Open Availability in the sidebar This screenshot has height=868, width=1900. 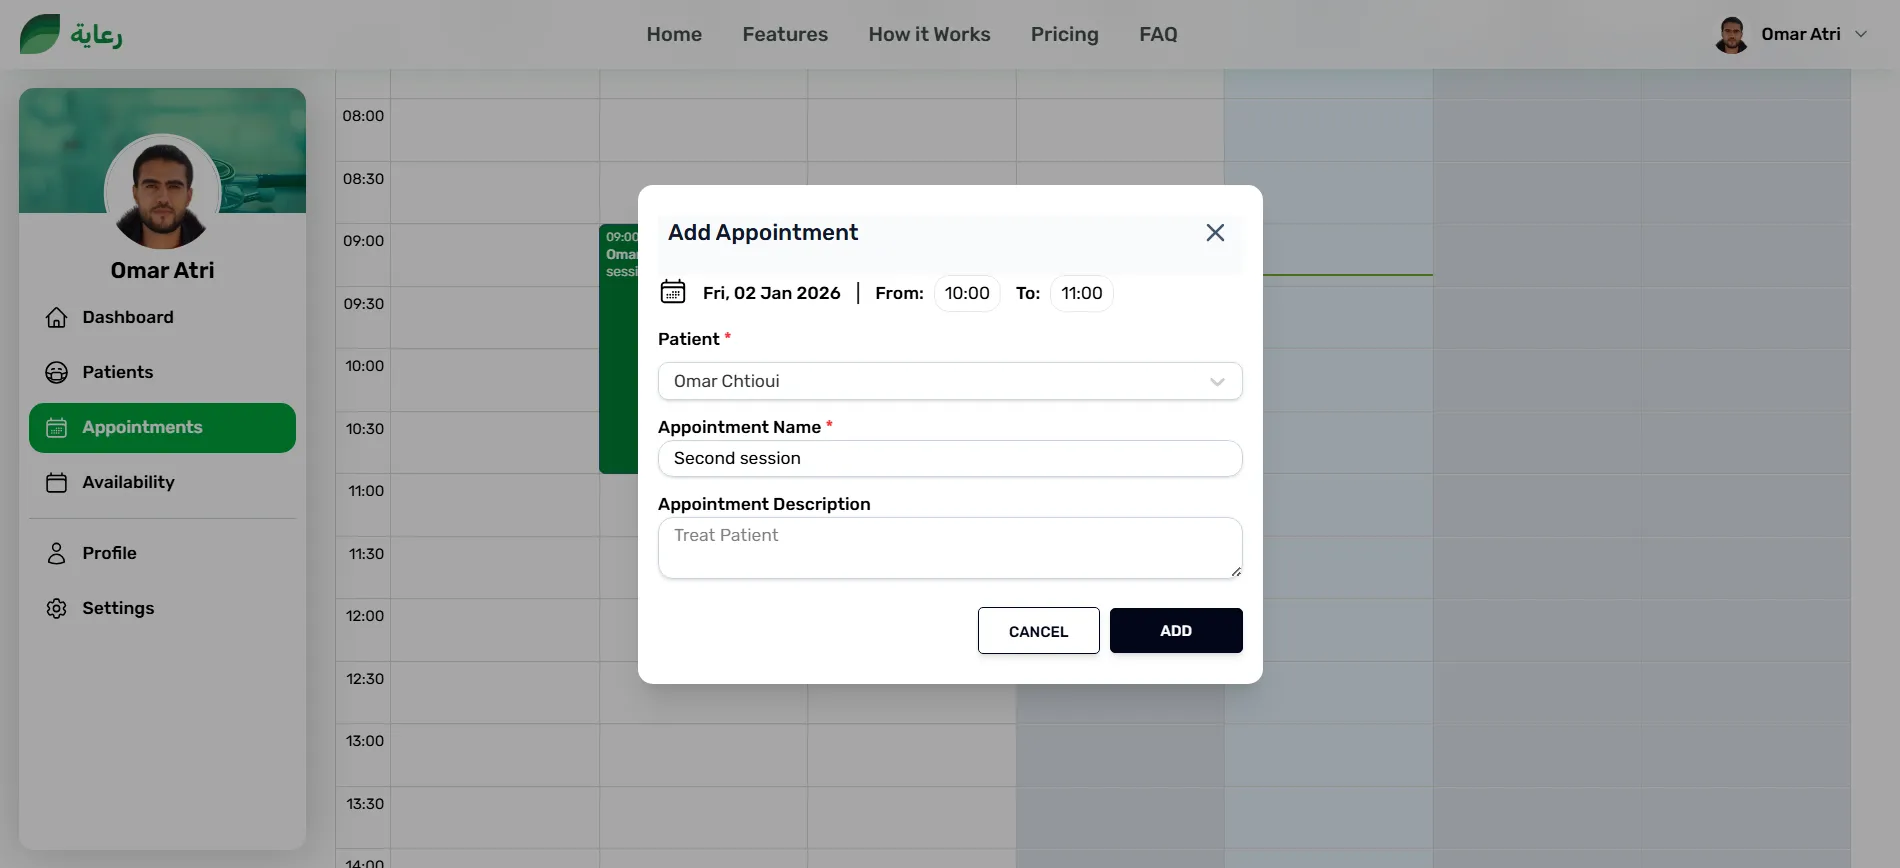point(162,482)
